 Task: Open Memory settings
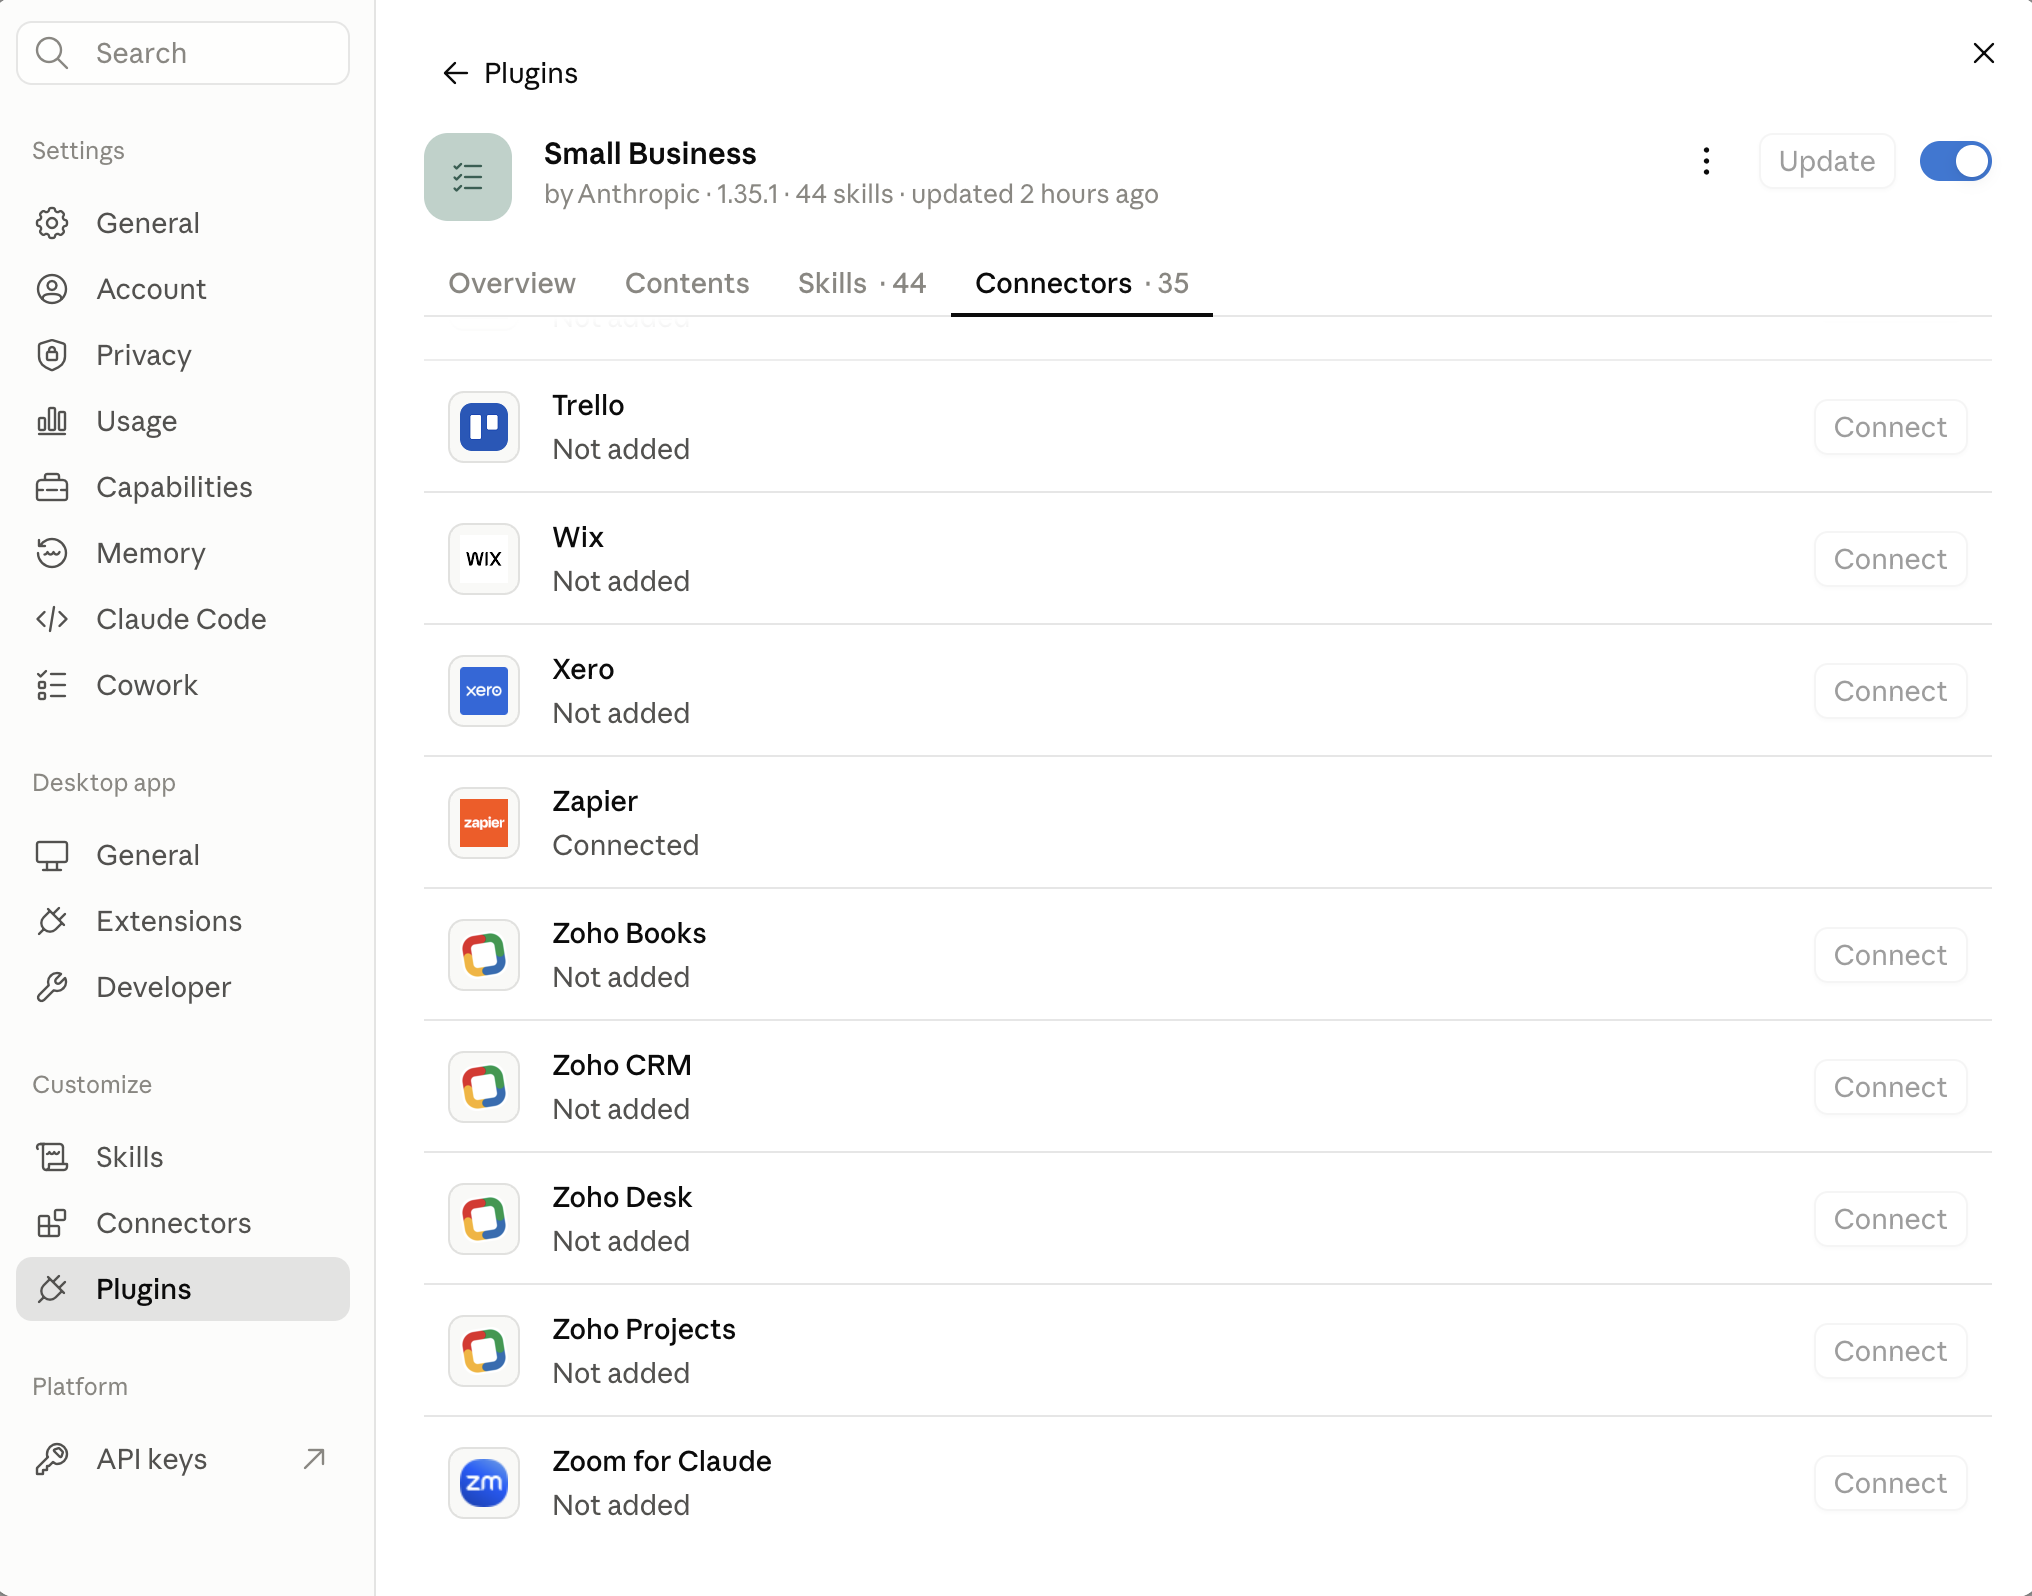point(183,553)
